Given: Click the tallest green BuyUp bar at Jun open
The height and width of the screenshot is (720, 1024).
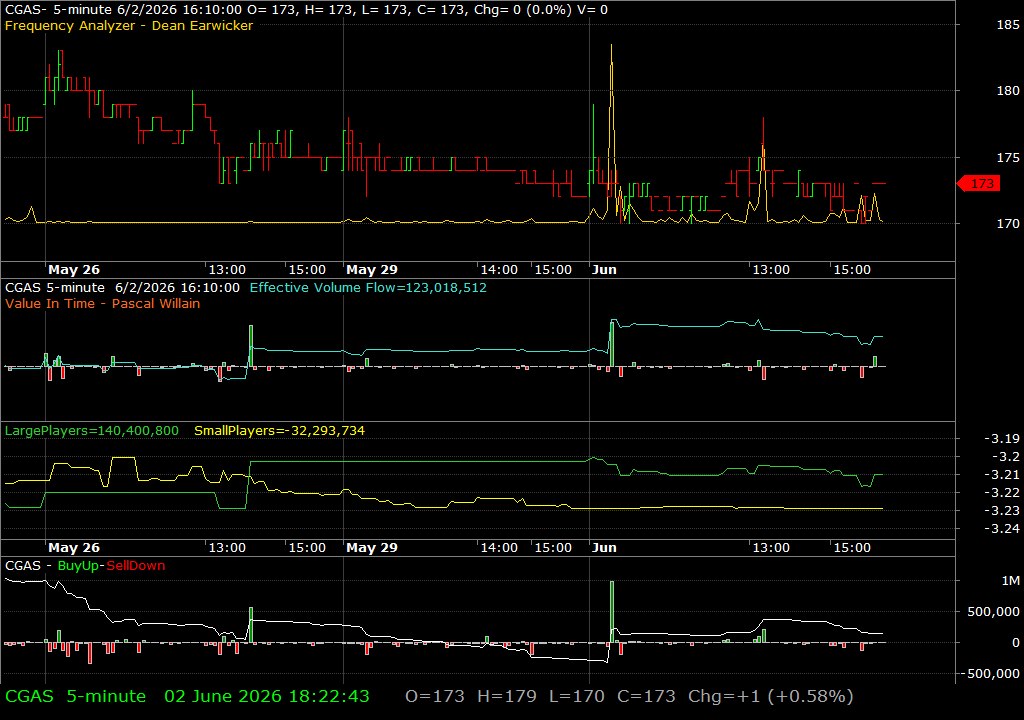Looking at the screenshot, I should 612,612.
